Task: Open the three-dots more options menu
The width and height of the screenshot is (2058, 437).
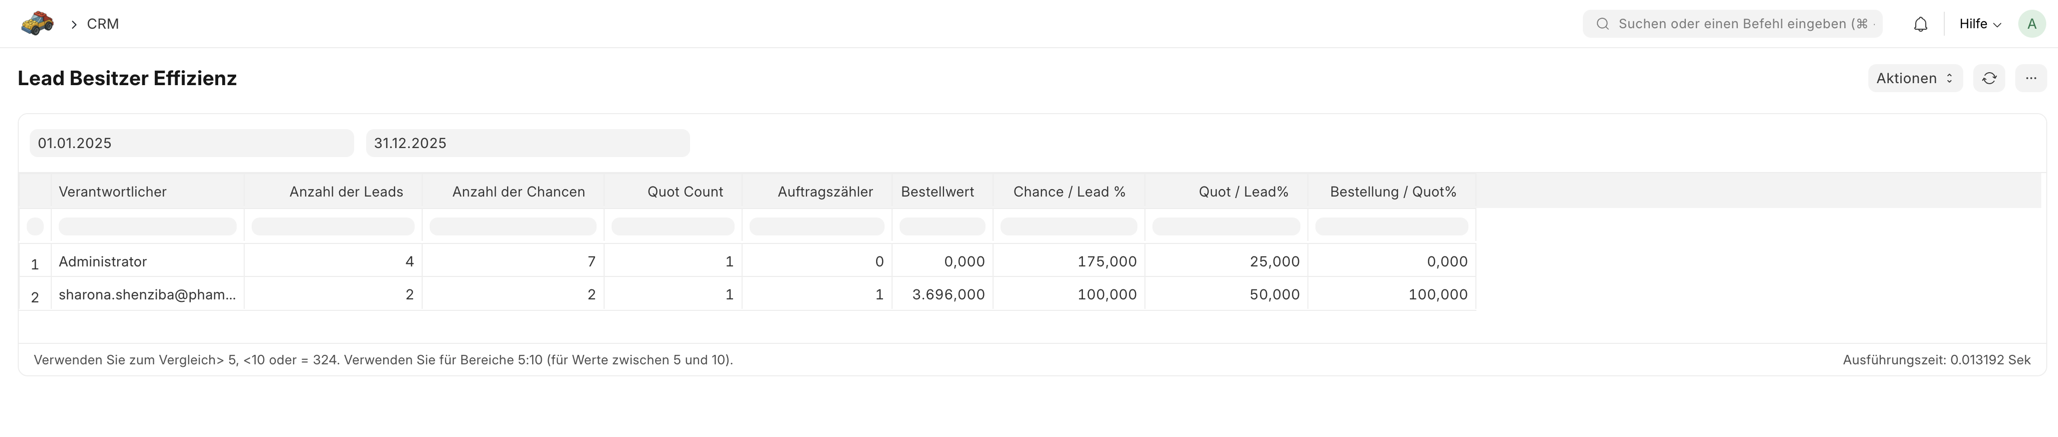Action: tap(2030, 78)
